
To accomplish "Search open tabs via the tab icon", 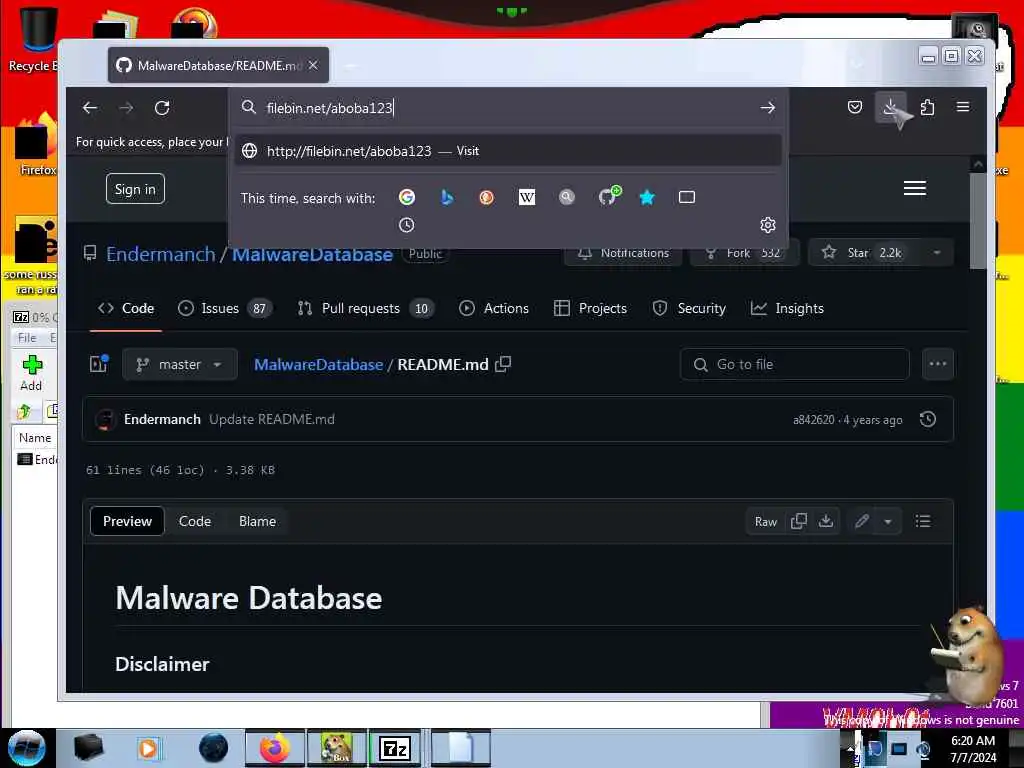I will pyautogui.click(x=686, y=197).
